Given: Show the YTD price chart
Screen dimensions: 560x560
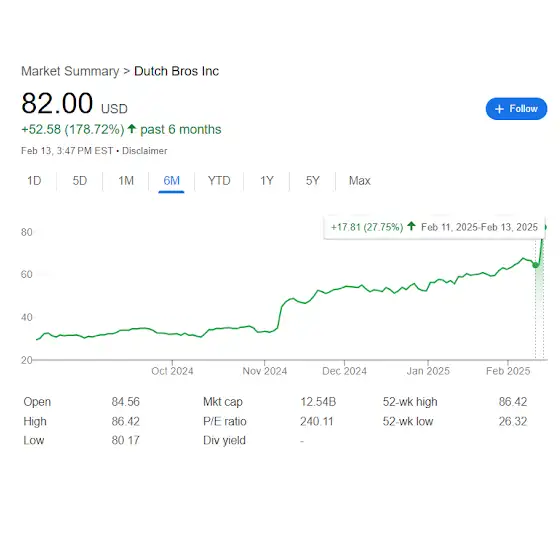Looking at the screenshot, I should 219,181.
